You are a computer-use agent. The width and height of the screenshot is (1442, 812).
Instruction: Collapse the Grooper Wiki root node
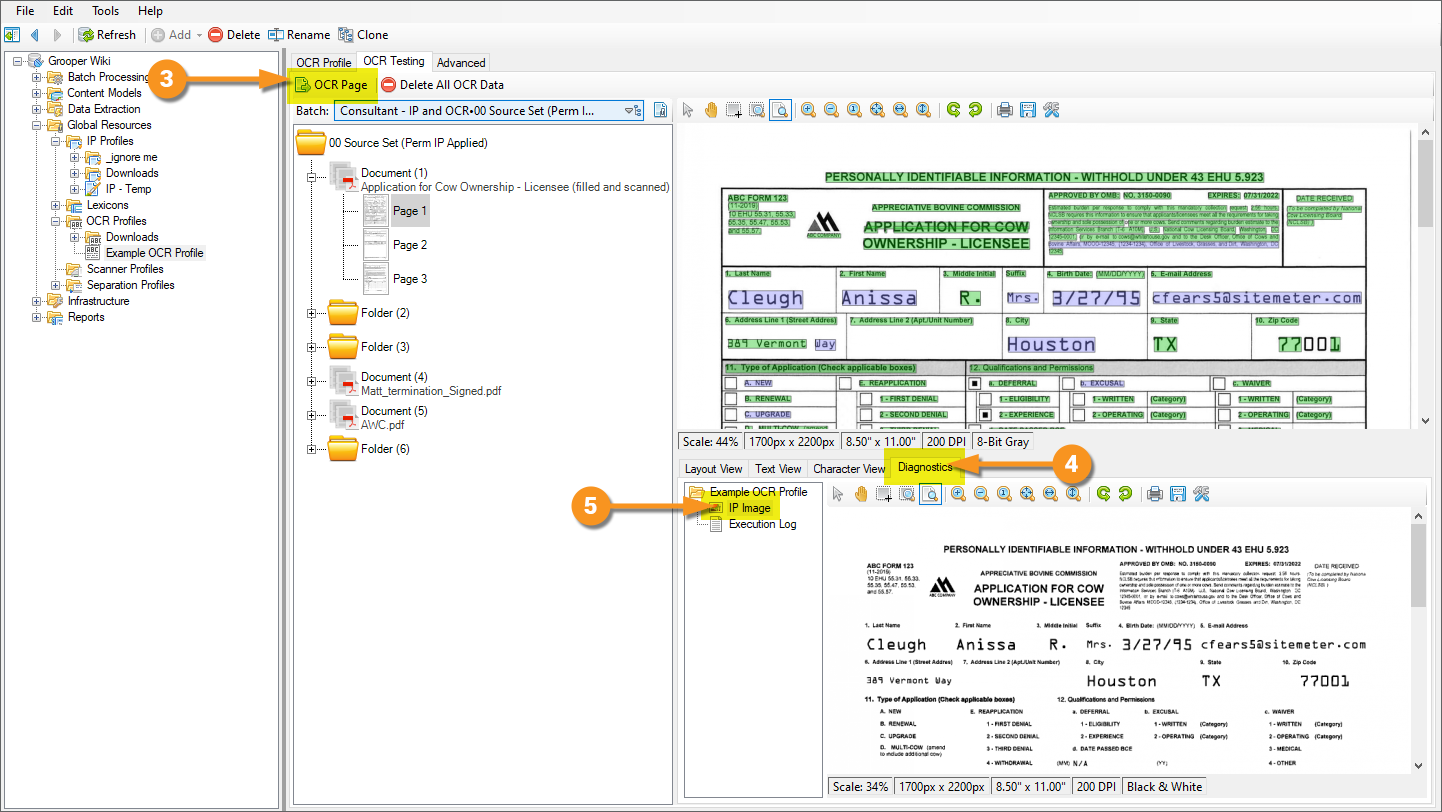pyautogui.click(x=18, y=61)
